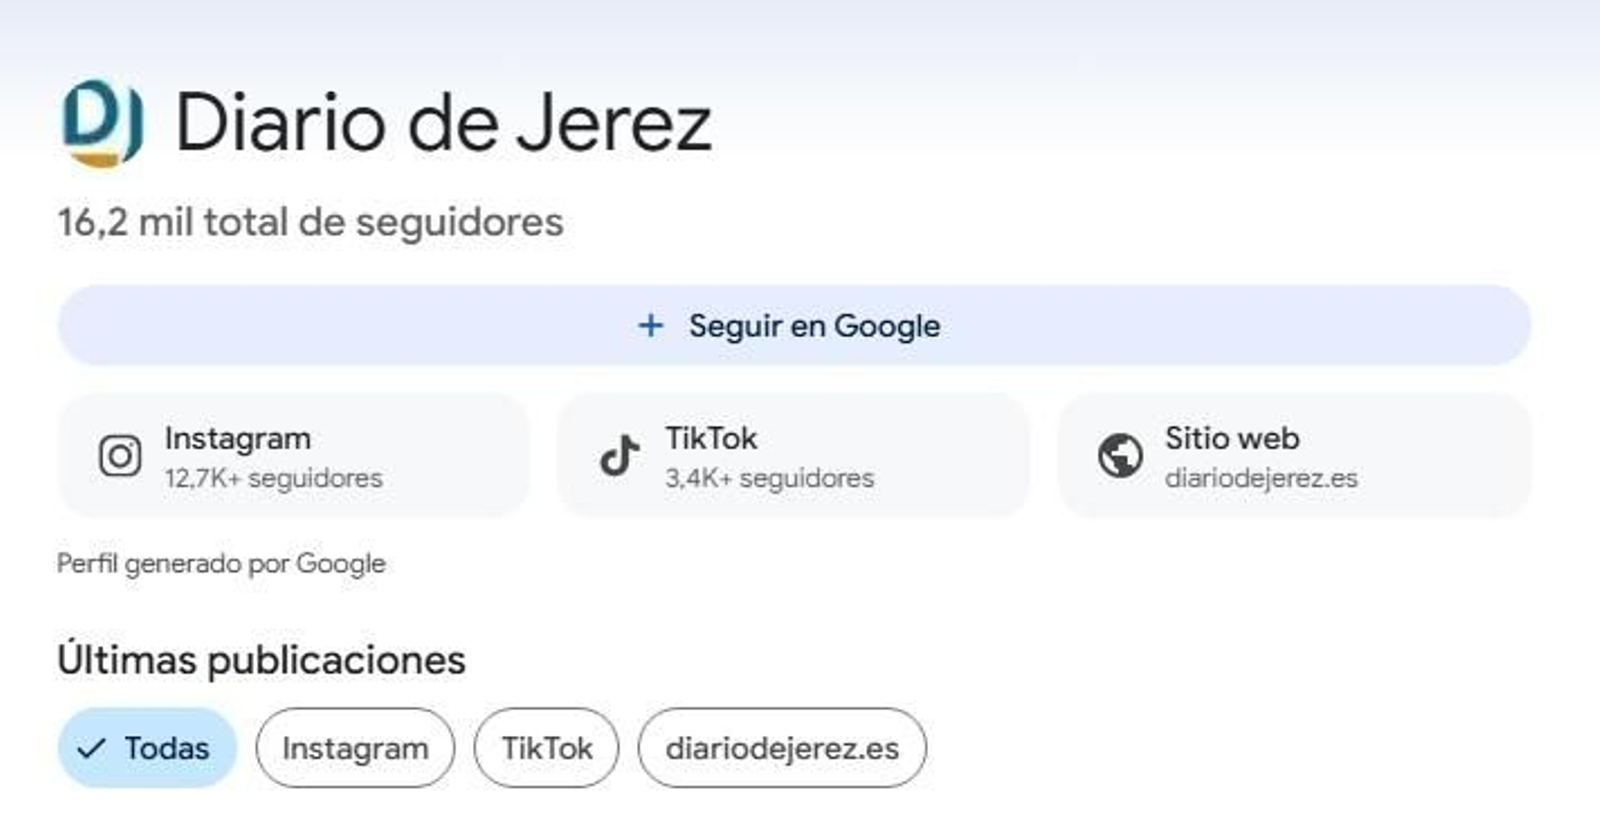1600x827 pixels.
Task: Click the 16,2 mil total de seguidores text
Action: click(310, 222)
